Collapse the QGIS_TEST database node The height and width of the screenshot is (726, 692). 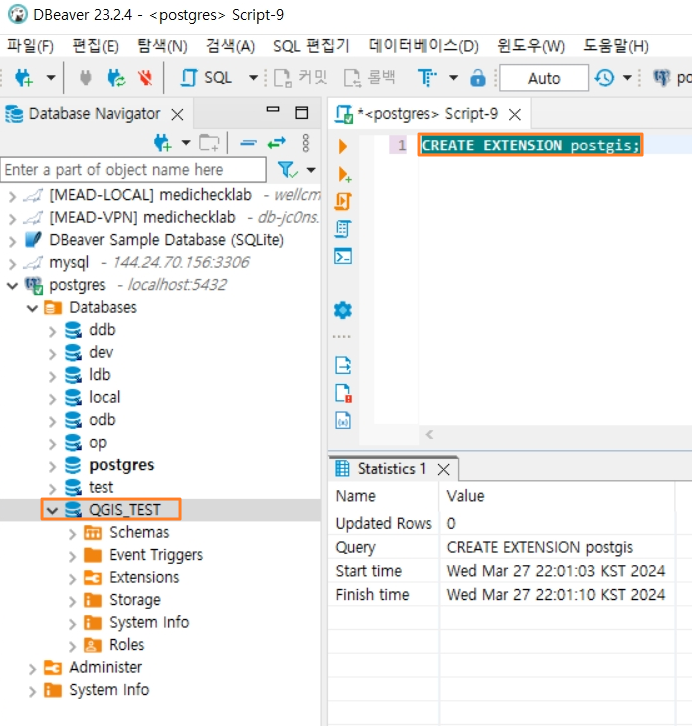click(x=52, y=511)
